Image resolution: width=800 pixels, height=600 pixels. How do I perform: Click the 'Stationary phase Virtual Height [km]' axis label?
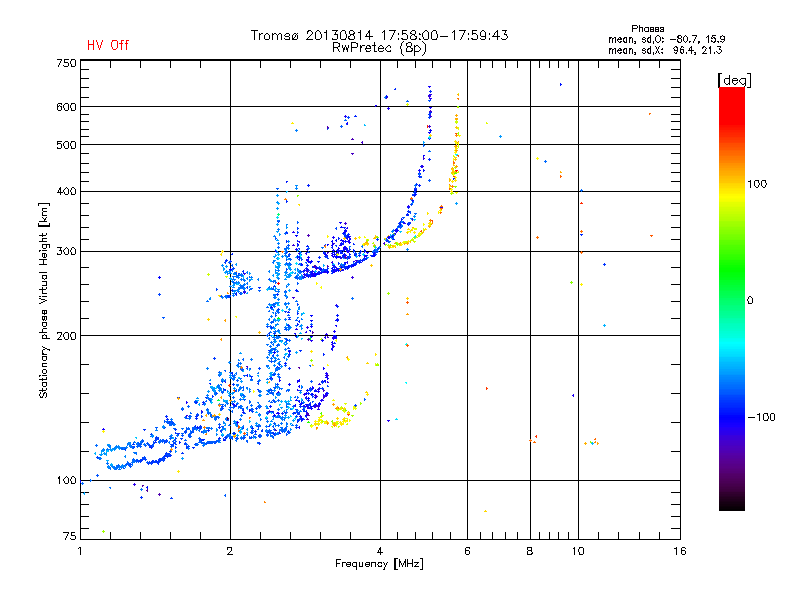click(44, 301)
